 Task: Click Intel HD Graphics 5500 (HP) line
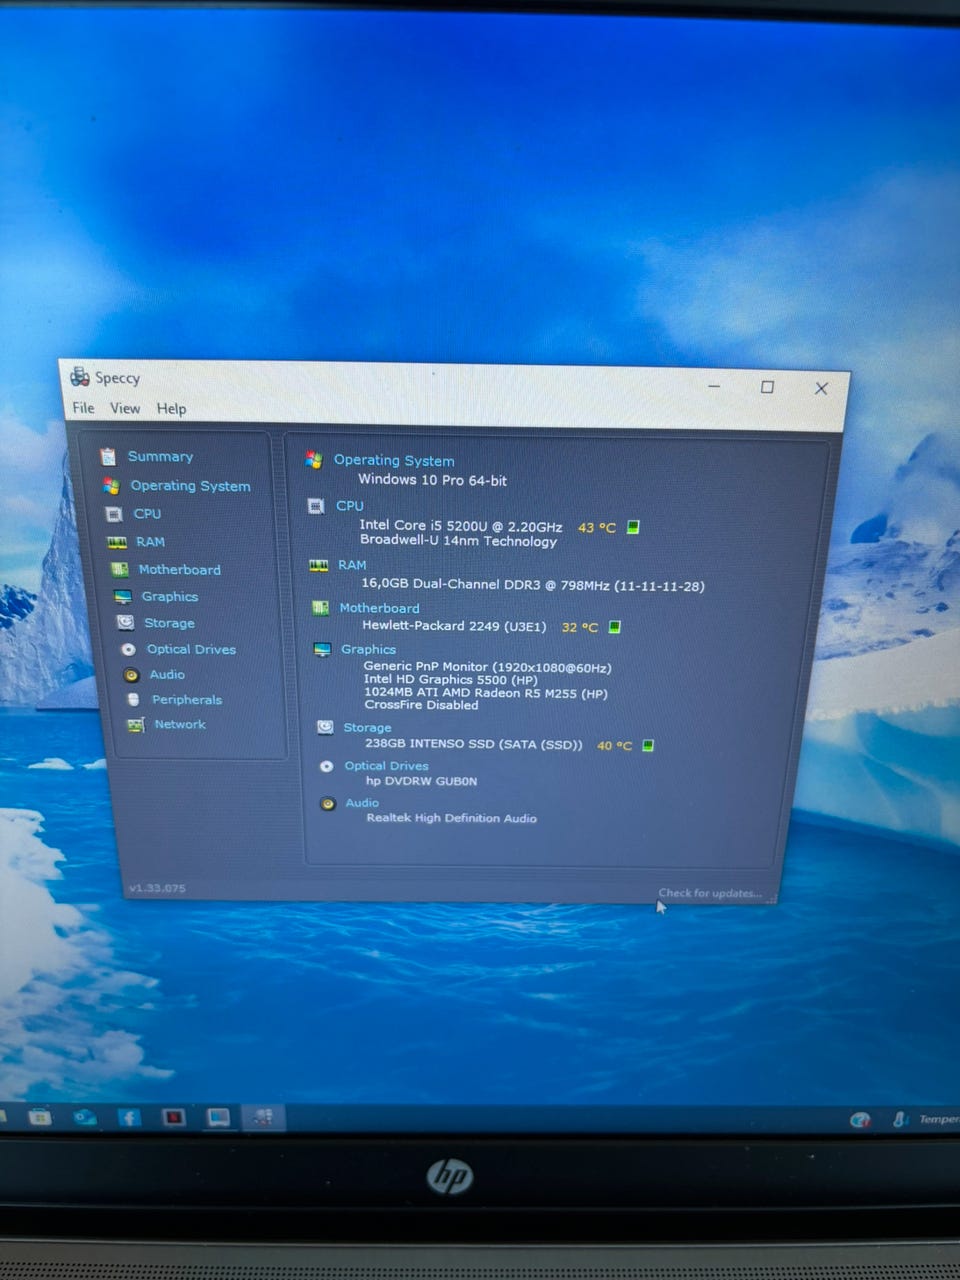[451, 680]
